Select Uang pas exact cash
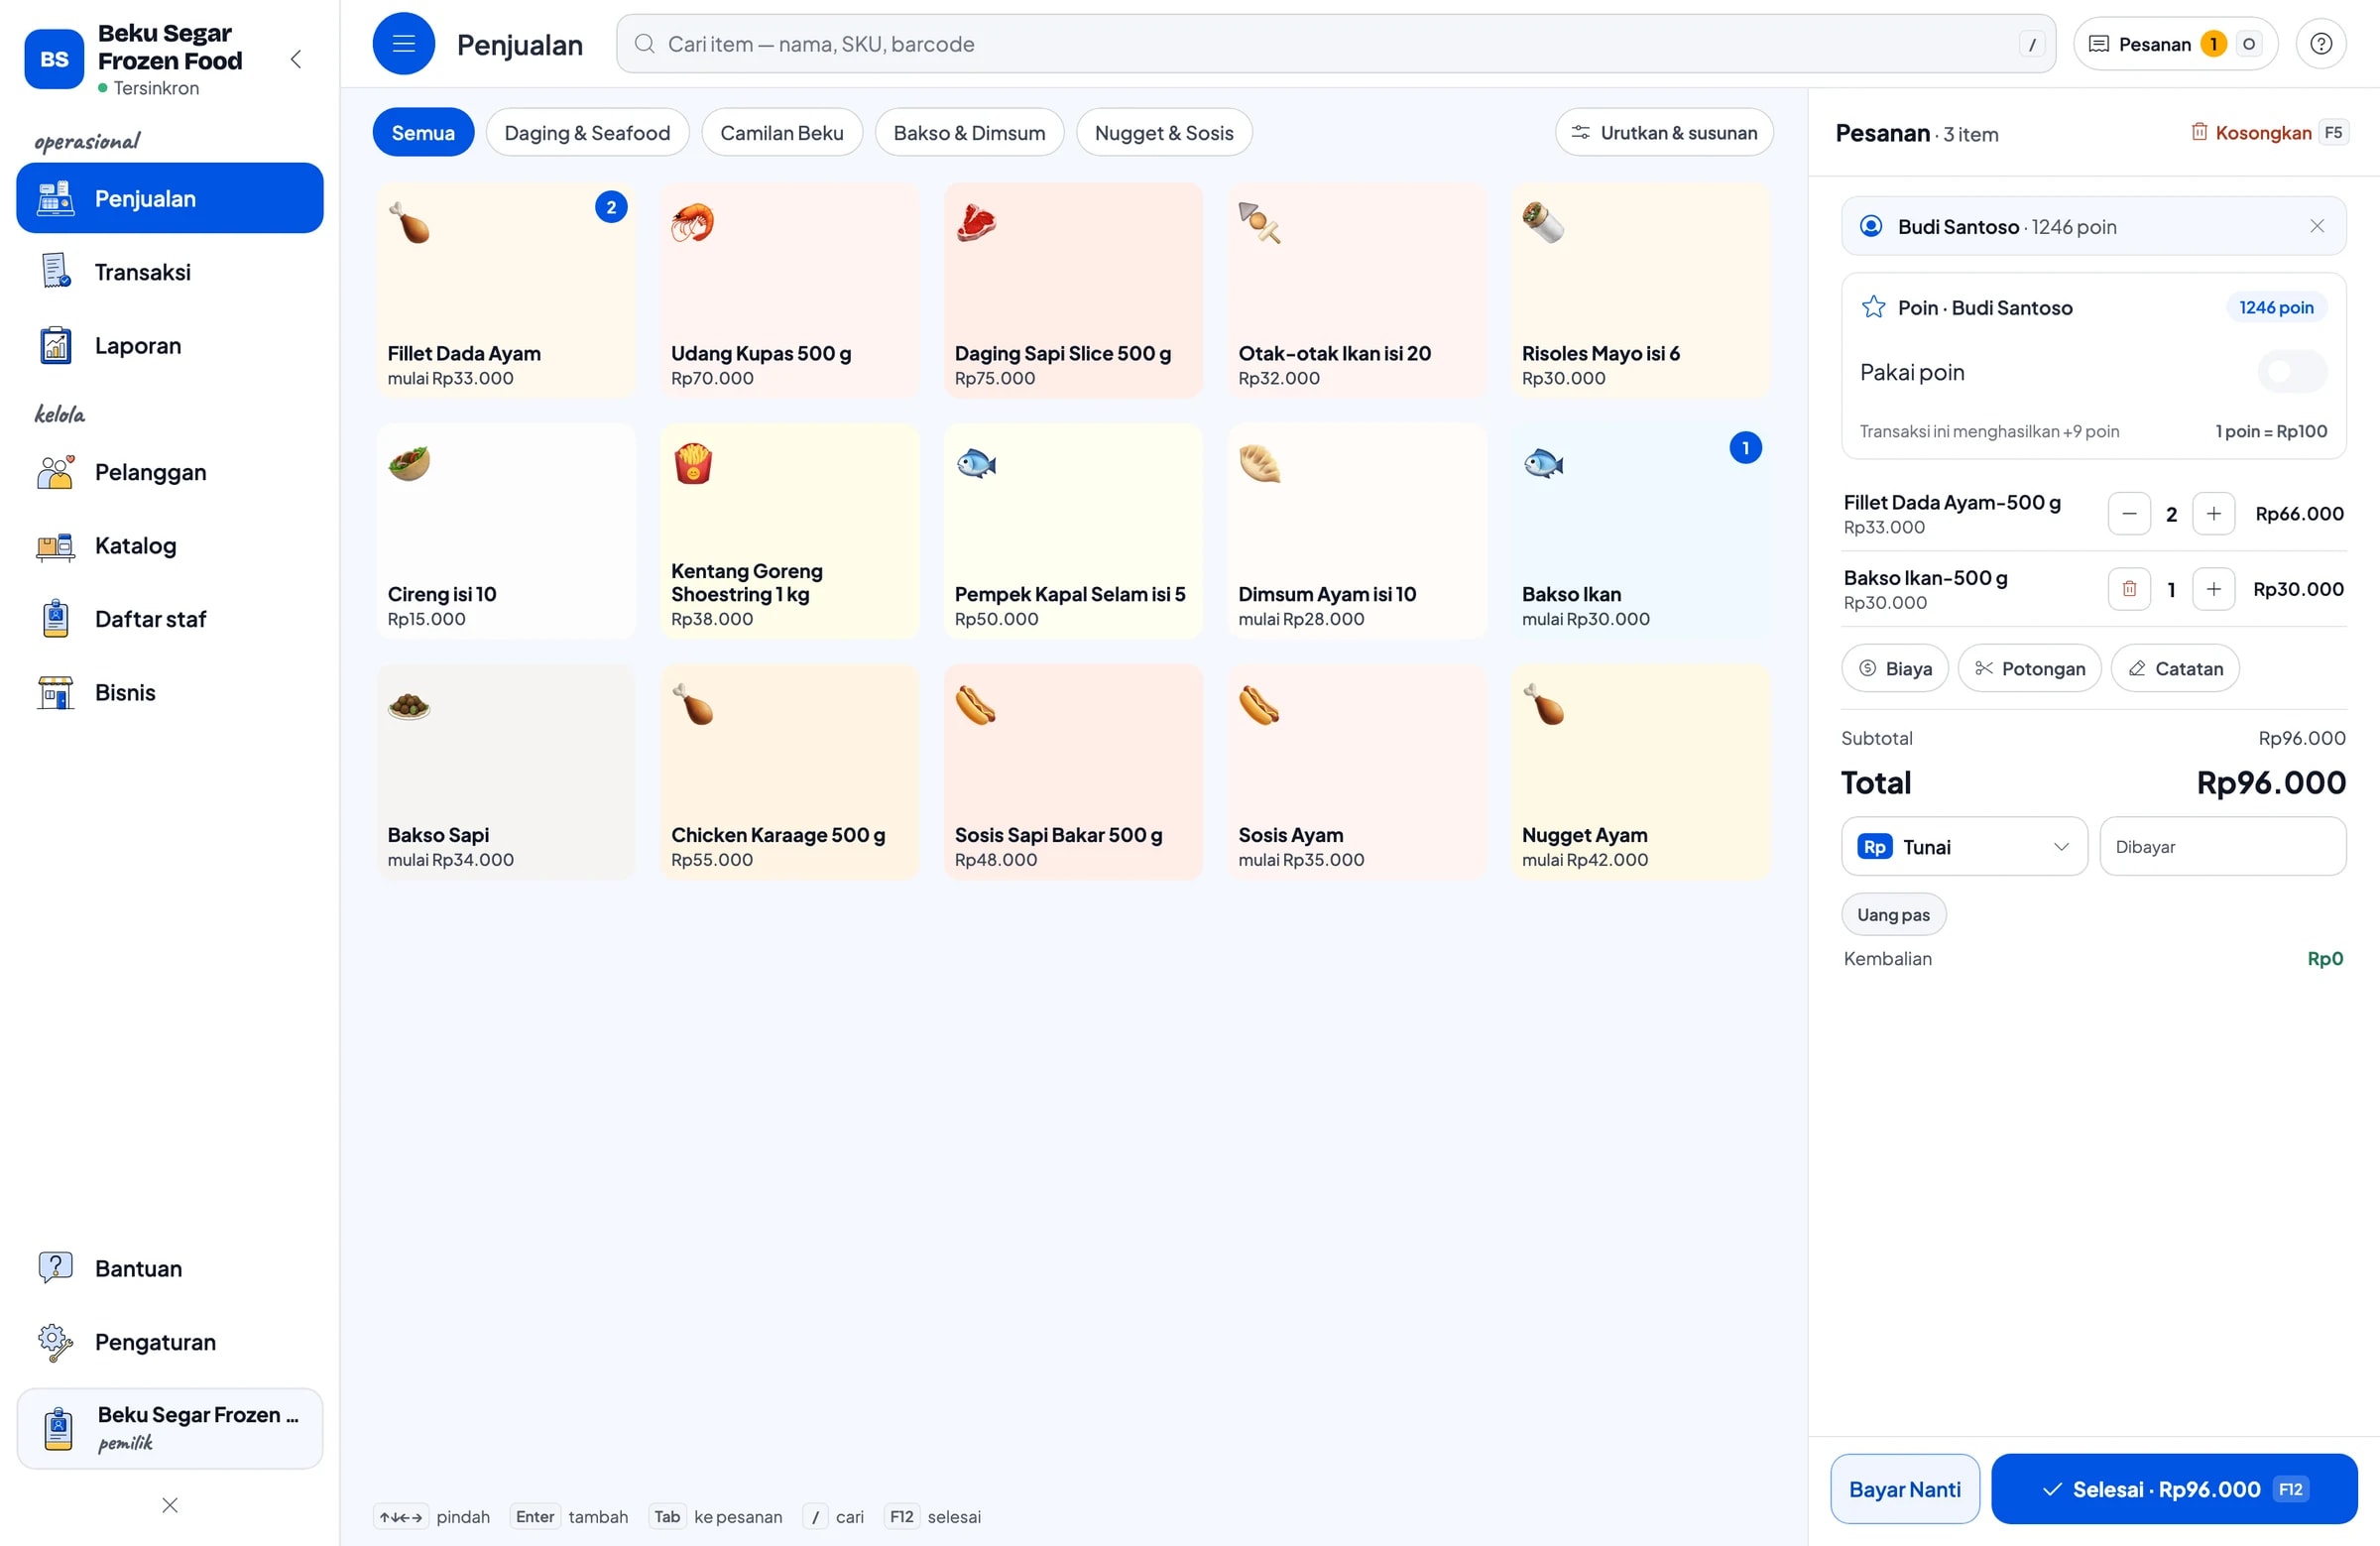2380x1546 pixels. (x=1893, y=914)
